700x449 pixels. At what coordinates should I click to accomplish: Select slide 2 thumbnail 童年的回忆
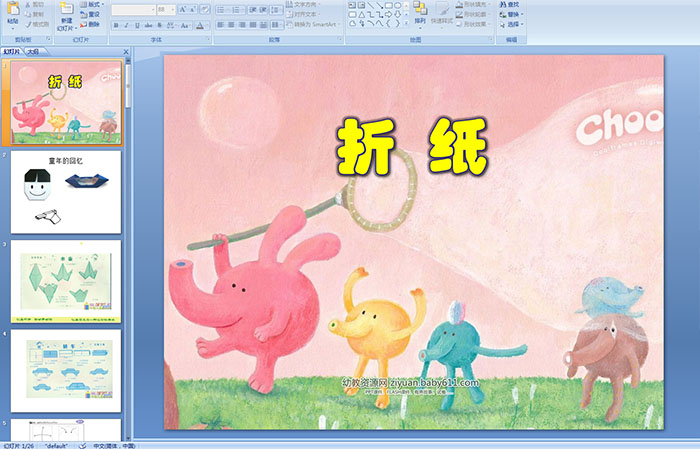(x=66, y=192)
